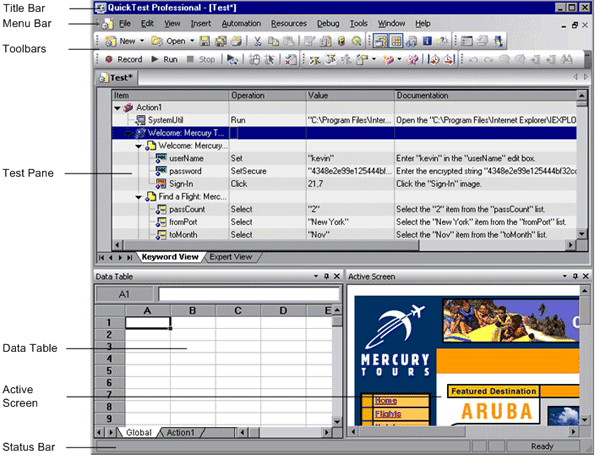Click the Missing Resources question mark icon
Screen dimensions: 600x460
click(x=443, y=41)
